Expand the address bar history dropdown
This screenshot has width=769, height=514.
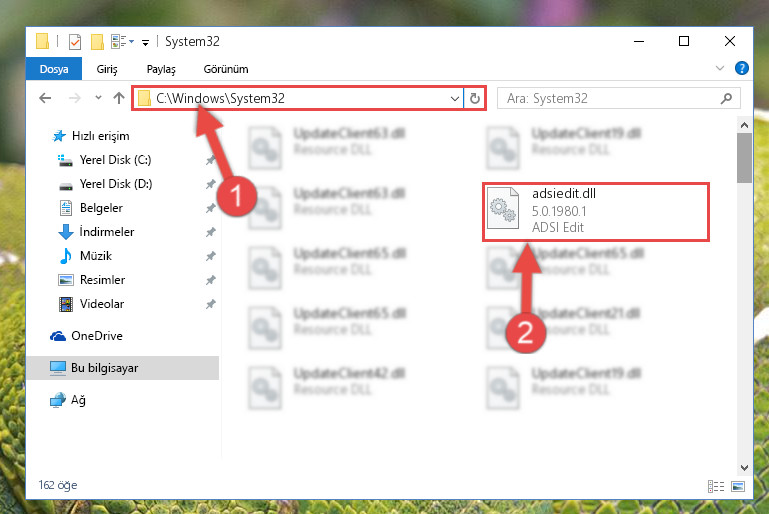point(455,99)
